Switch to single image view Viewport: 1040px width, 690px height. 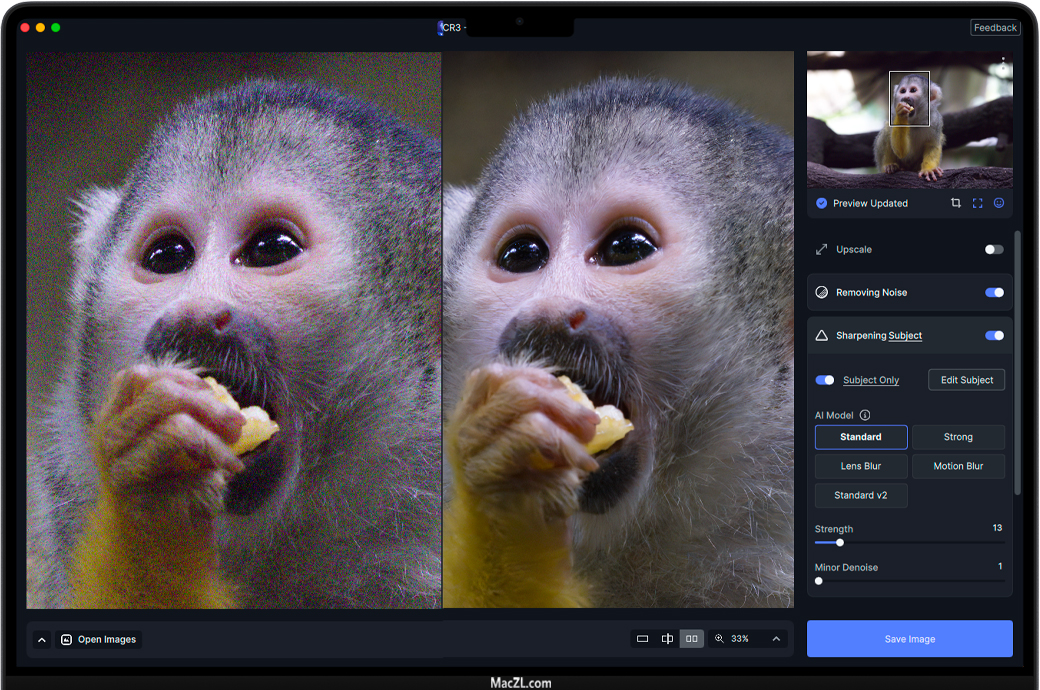[x=642, y=639]
